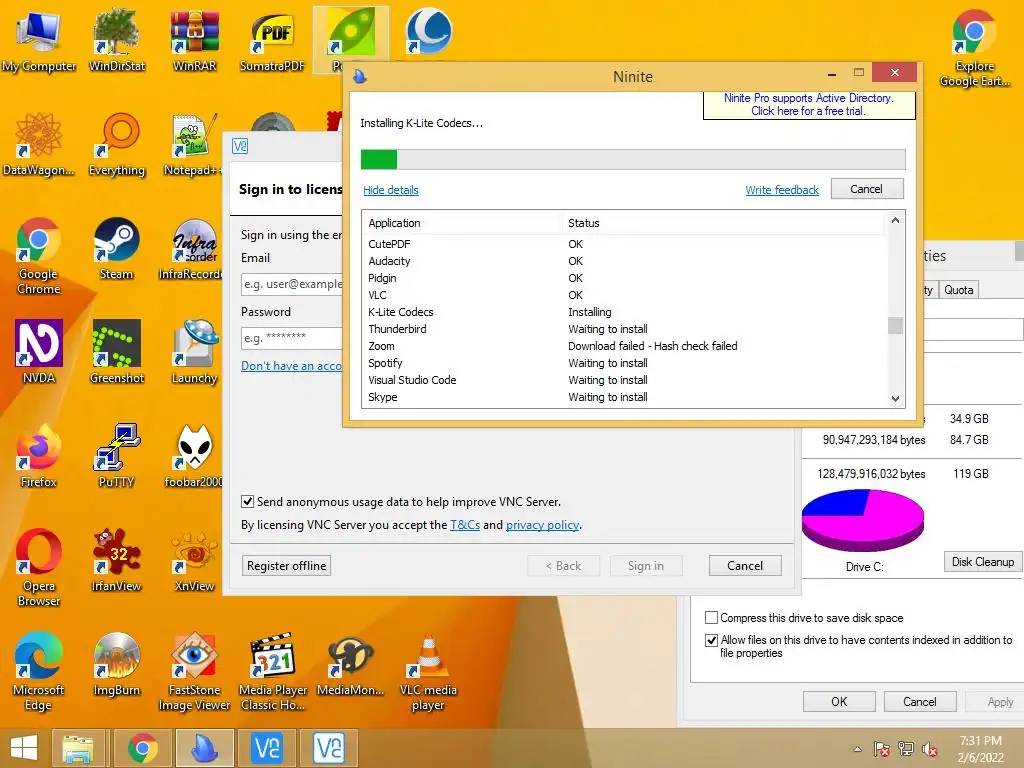Click Don't have an account link
The image size is (1024, 768).
[291, 366]
